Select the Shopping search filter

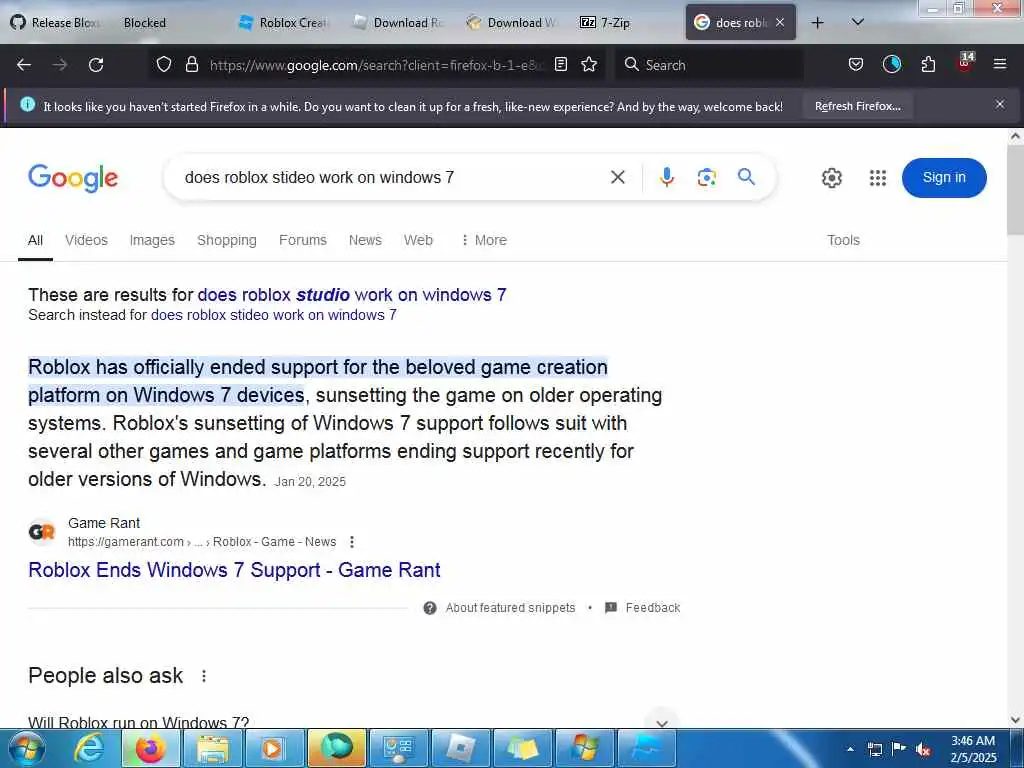pos(227,240)
